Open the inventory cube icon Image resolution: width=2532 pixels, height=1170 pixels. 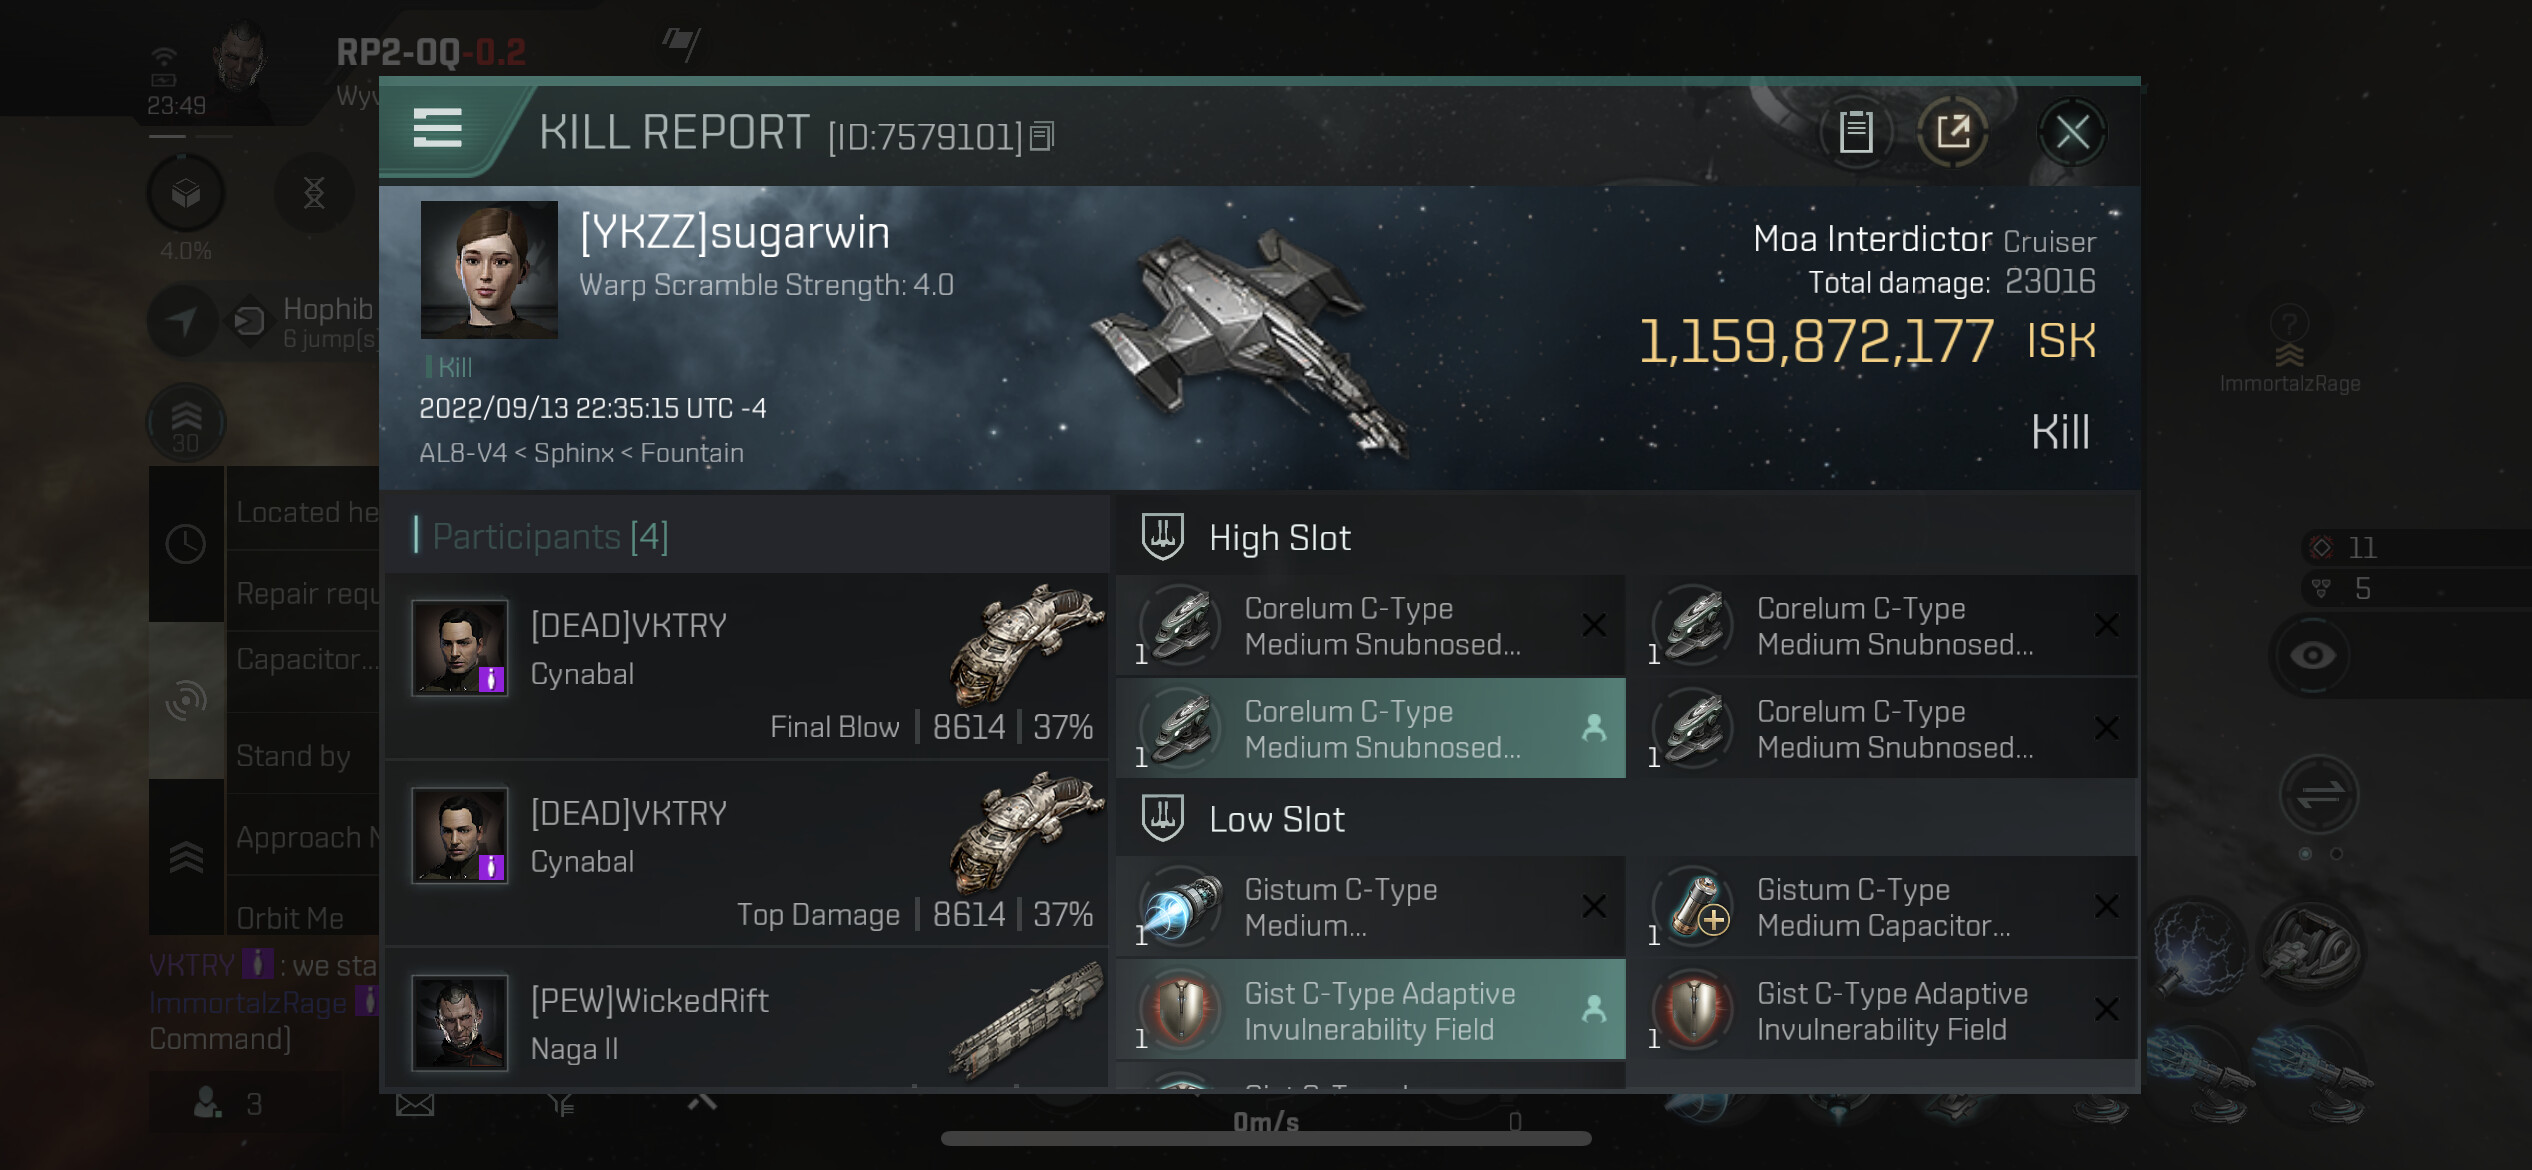(186, 193)
